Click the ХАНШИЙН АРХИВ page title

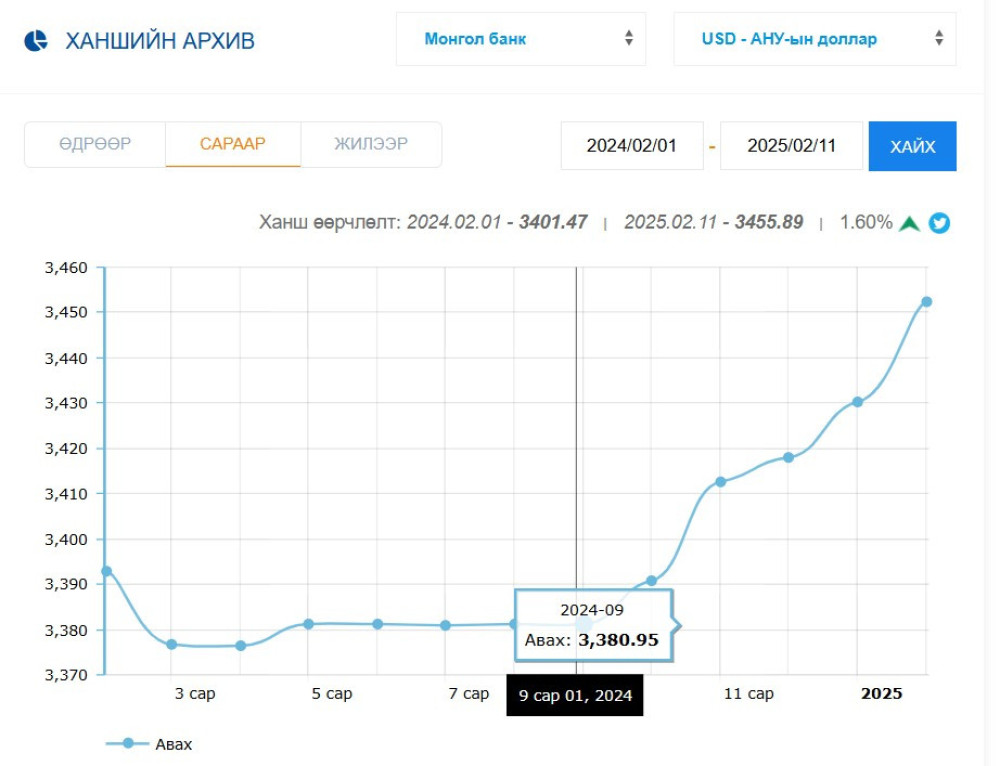click(x=160, y=41)
